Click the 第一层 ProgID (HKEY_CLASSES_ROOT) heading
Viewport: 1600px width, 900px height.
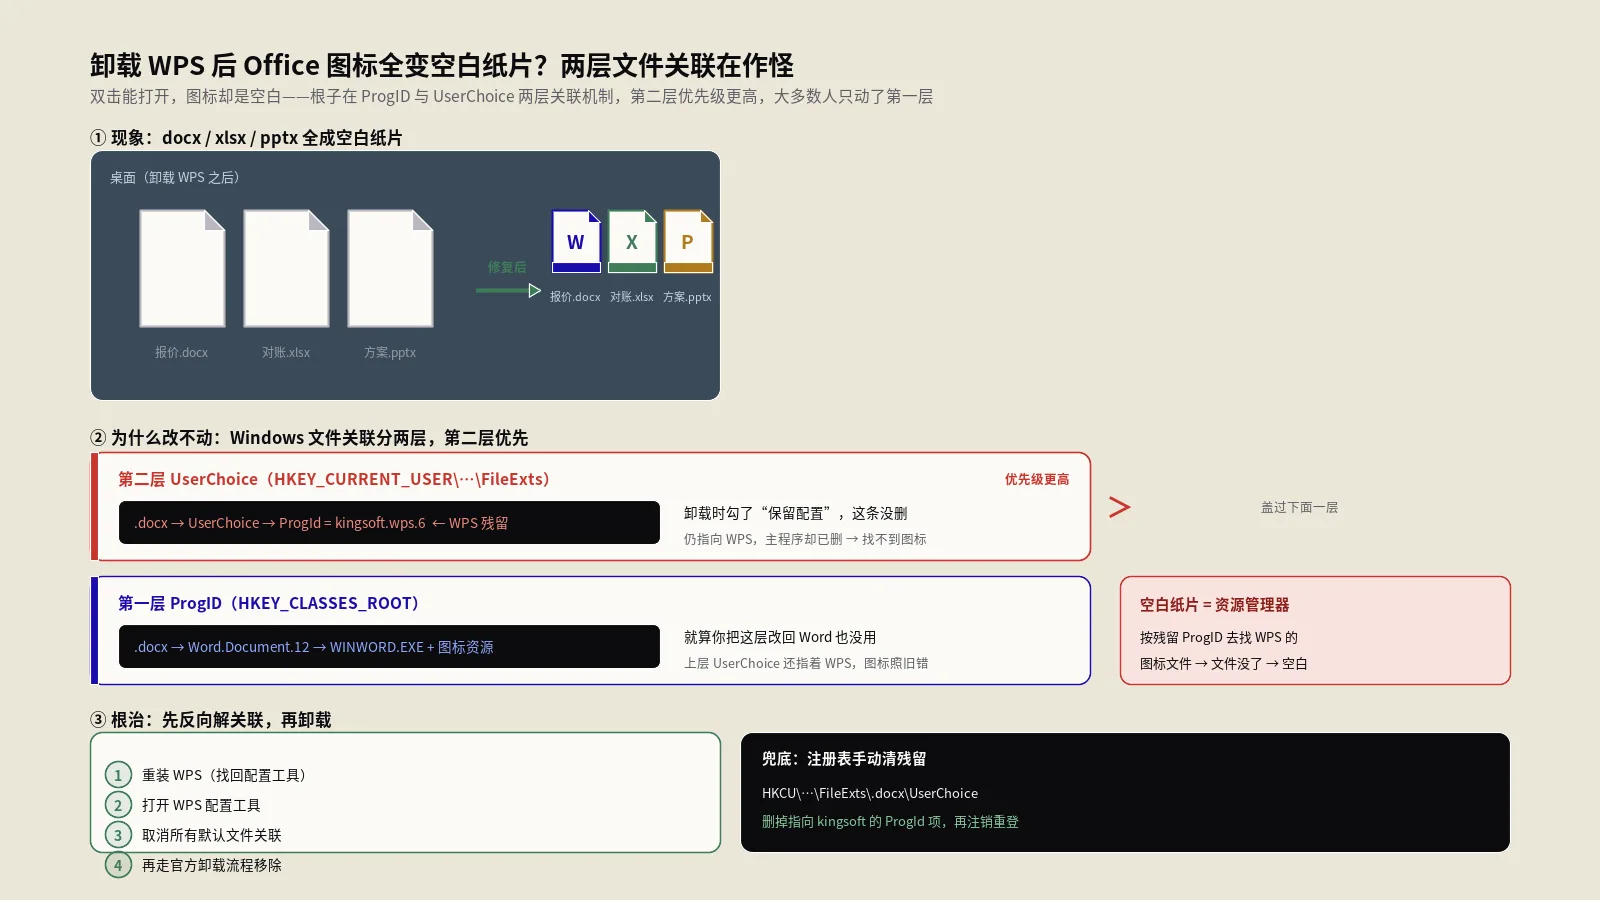pos(269,603)
